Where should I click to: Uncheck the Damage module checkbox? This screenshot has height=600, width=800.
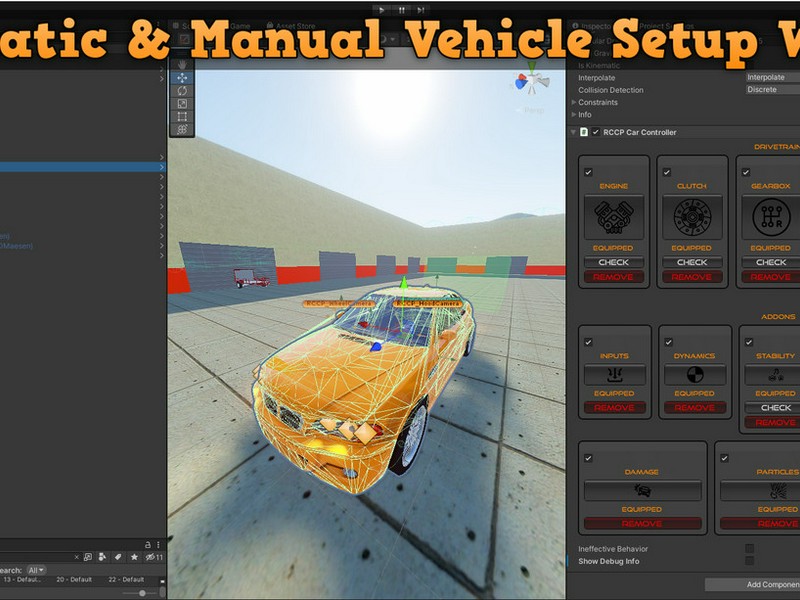coord(588,458)
